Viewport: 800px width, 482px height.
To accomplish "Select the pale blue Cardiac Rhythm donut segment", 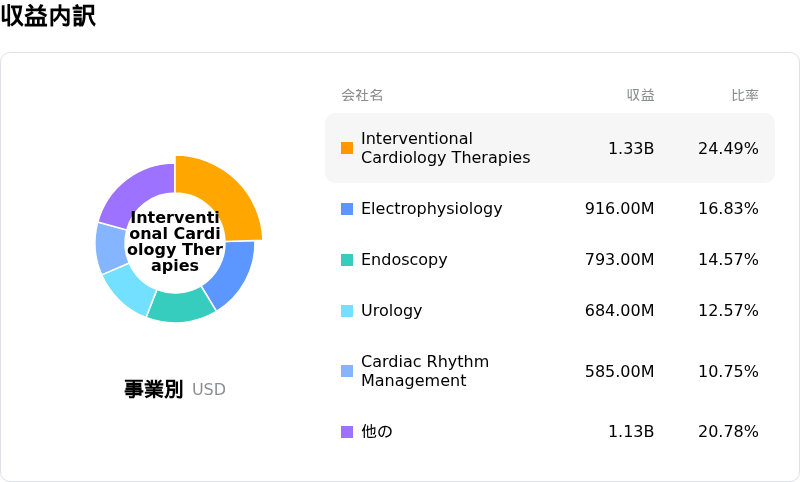I will [111, 248].
